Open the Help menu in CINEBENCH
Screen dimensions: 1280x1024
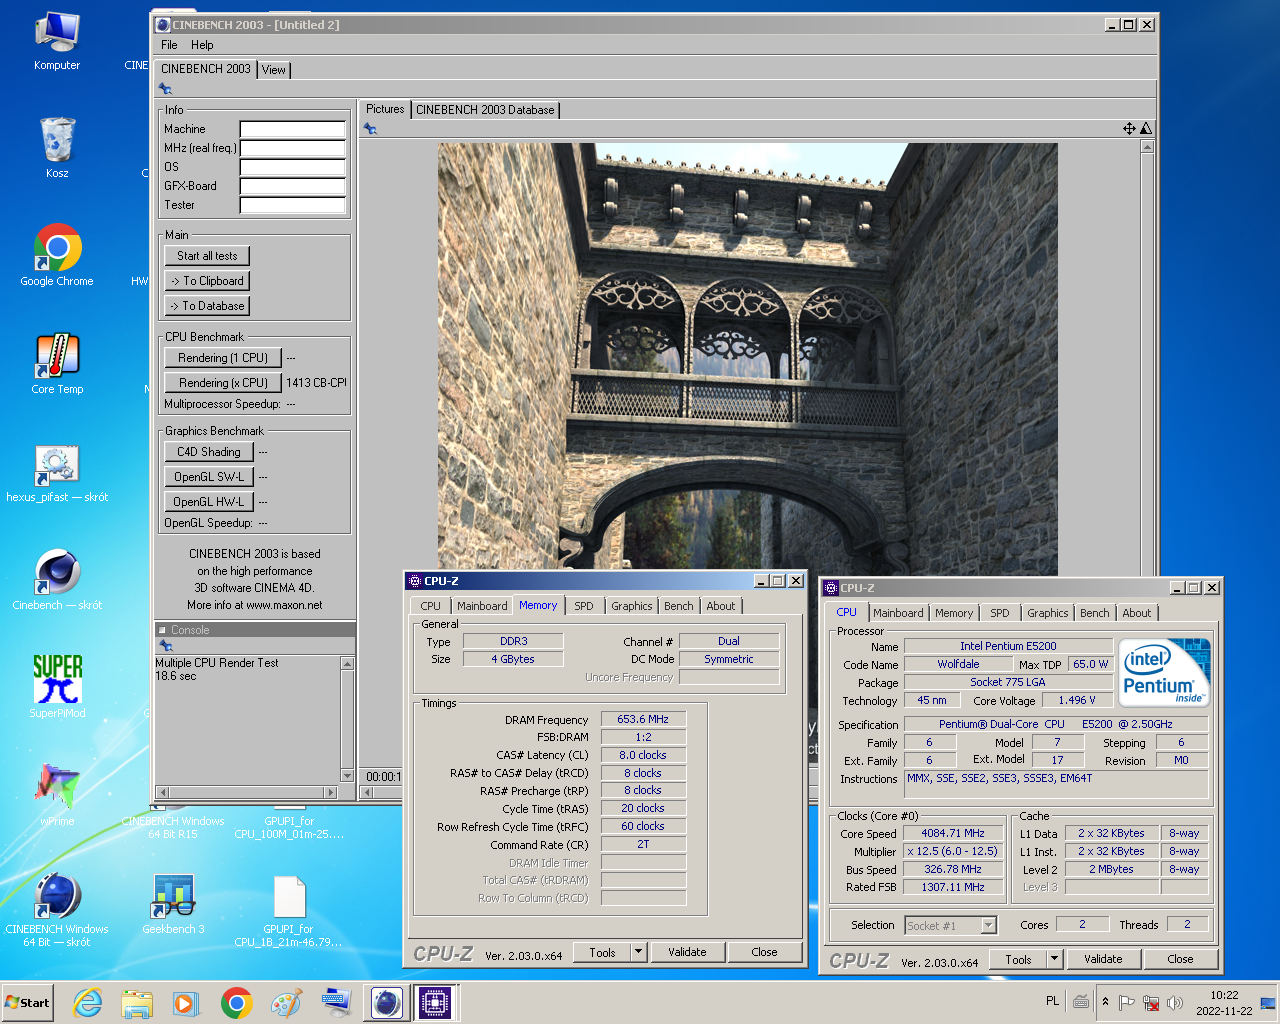coord(202,45)
